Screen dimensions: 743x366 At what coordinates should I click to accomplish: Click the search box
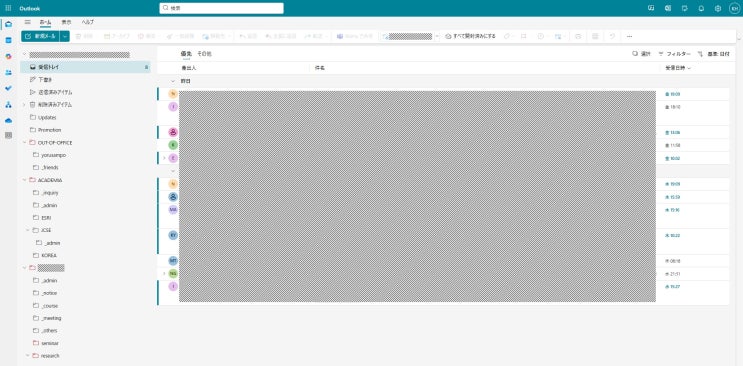pyautogui.click(x=221, y=8)
